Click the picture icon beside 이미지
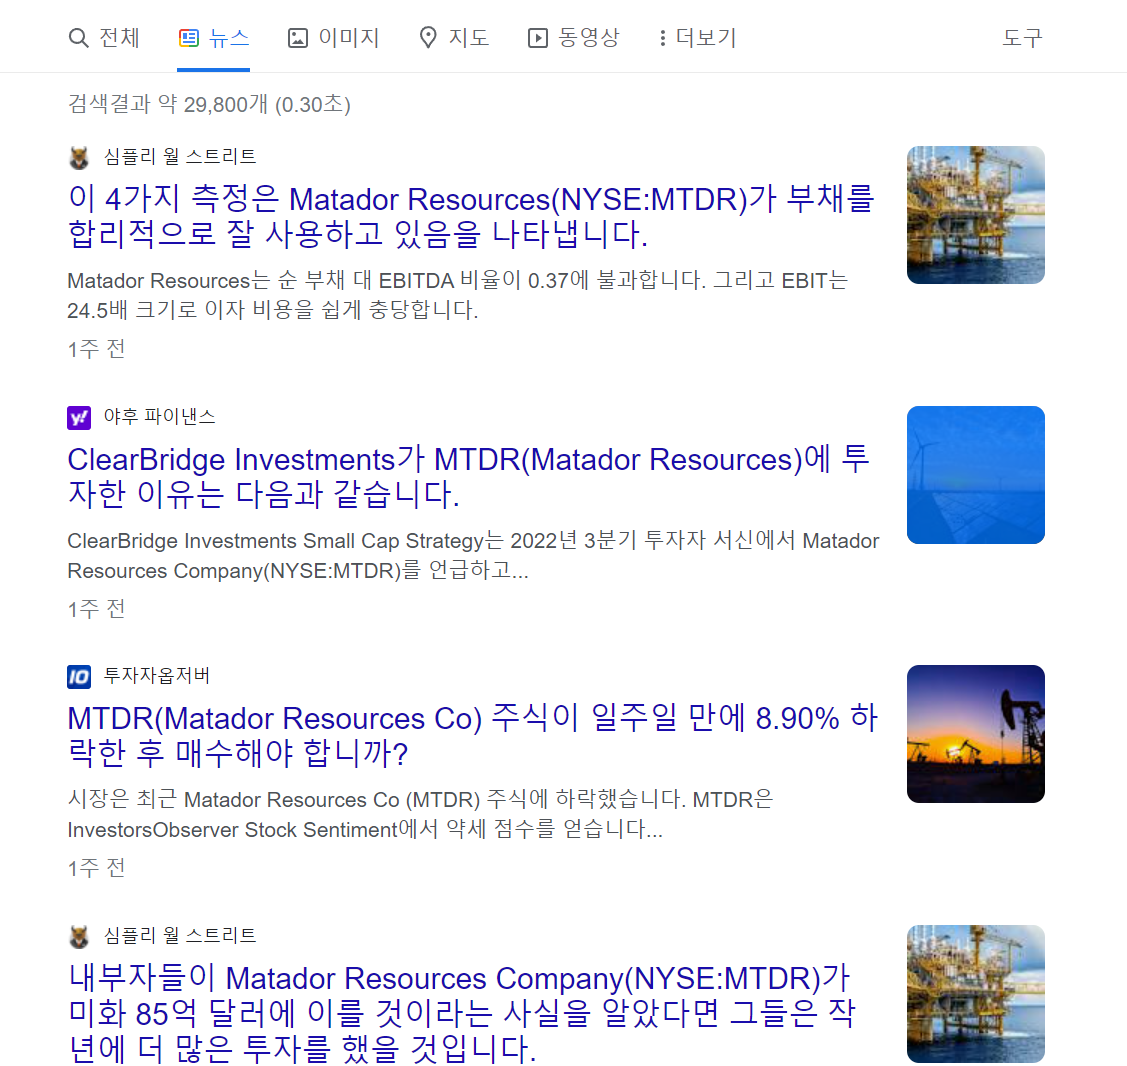The image size is (1127, 1066). point(298,37)
